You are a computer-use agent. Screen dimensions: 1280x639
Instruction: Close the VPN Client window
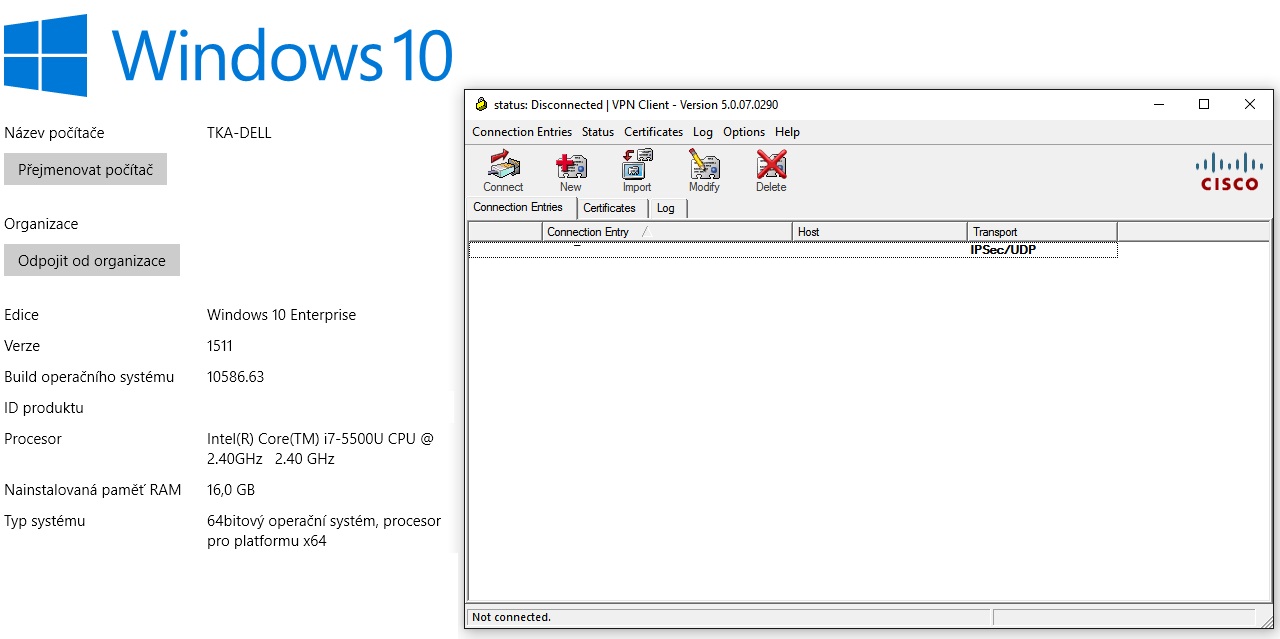pos(1250,104)
